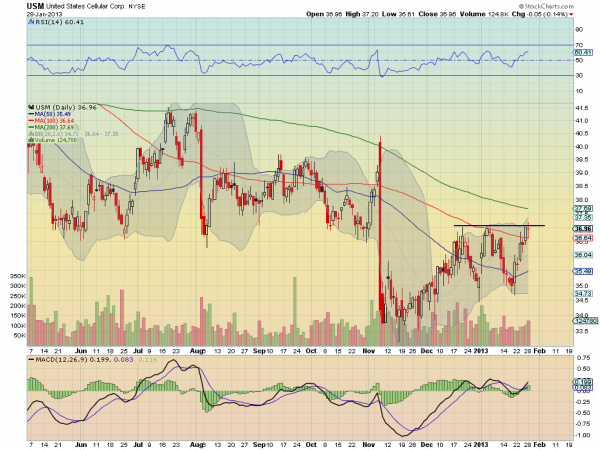Click the 36.04 middle band tag on the price axis
This screenshot has width=600, height=450.
click(x=583, y=255)
